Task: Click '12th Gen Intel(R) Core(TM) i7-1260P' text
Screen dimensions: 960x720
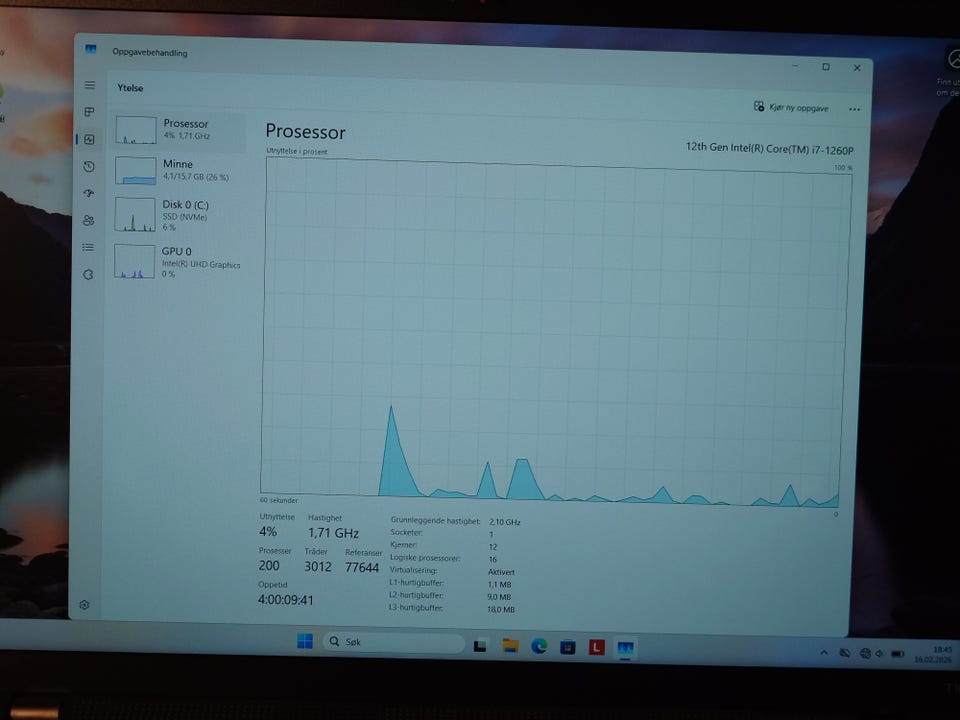Action: point(770,148)
